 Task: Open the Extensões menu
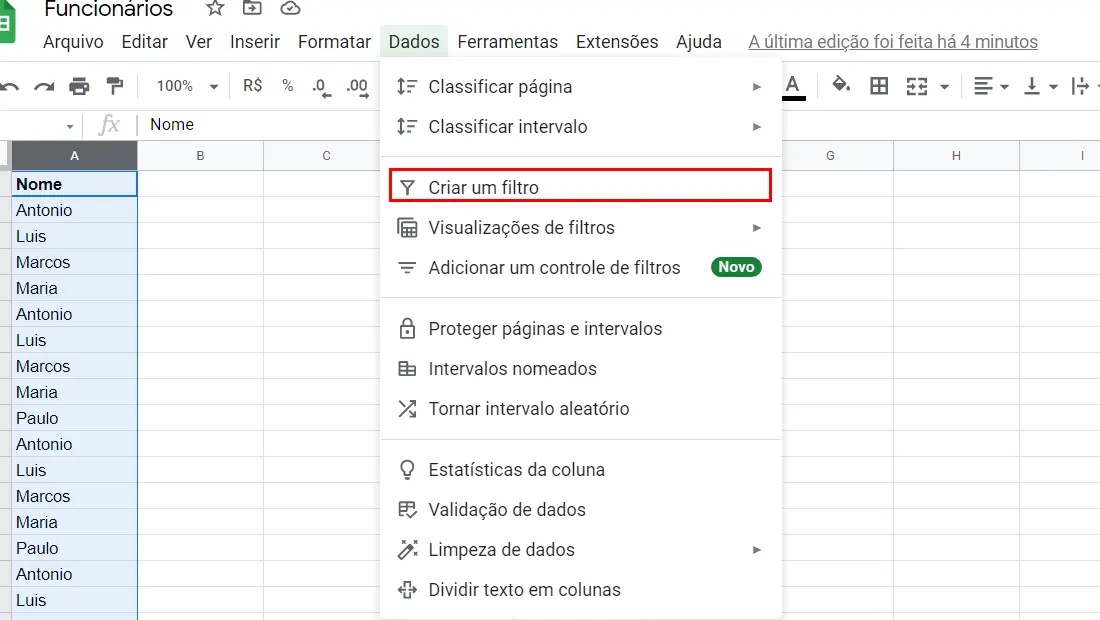(x=617, y=41)
